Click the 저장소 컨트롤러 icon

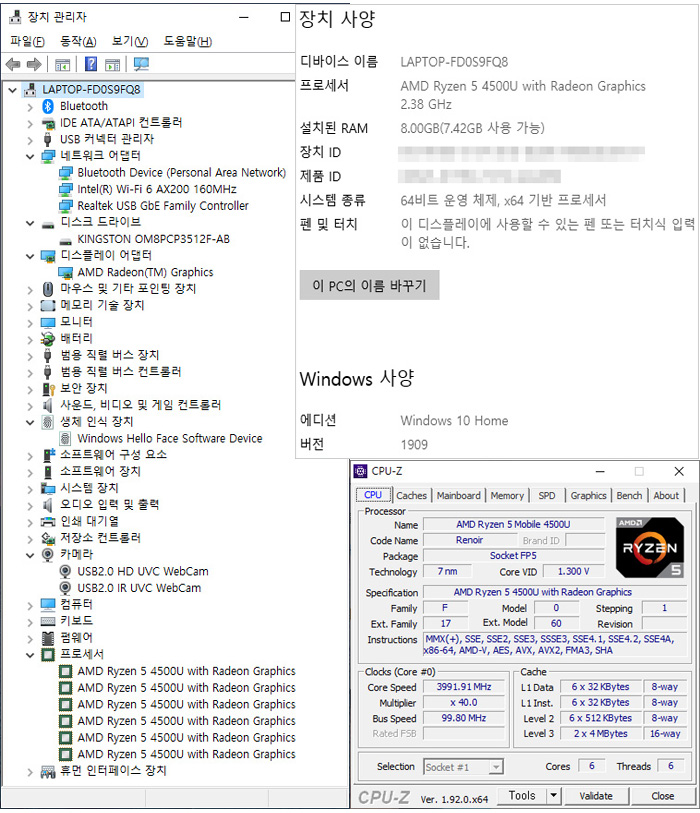(48, 538)
